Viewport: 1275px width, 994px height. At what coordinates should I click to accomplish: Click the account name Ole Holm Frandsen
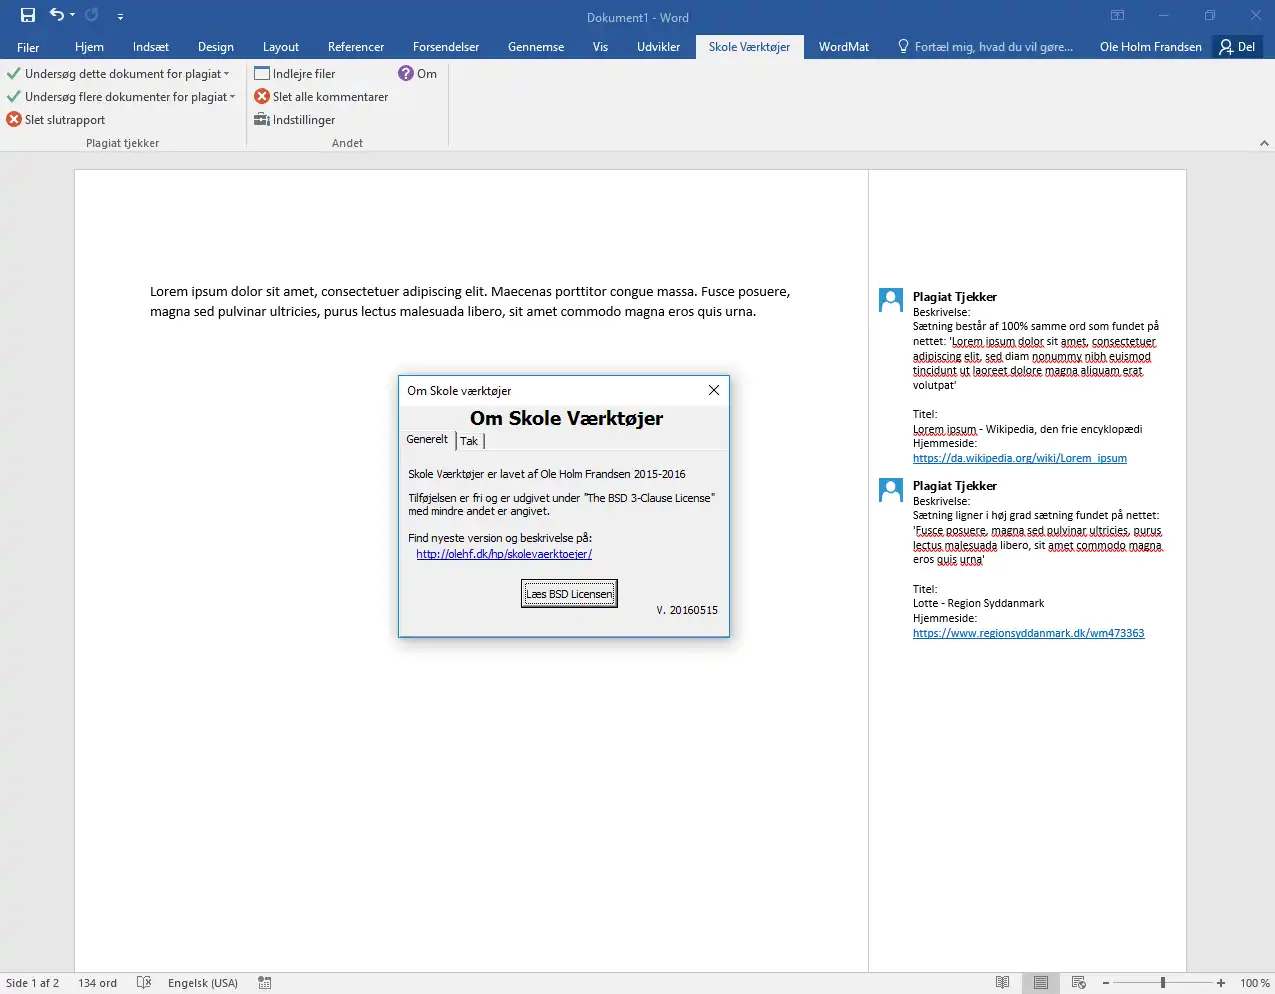1150,47
